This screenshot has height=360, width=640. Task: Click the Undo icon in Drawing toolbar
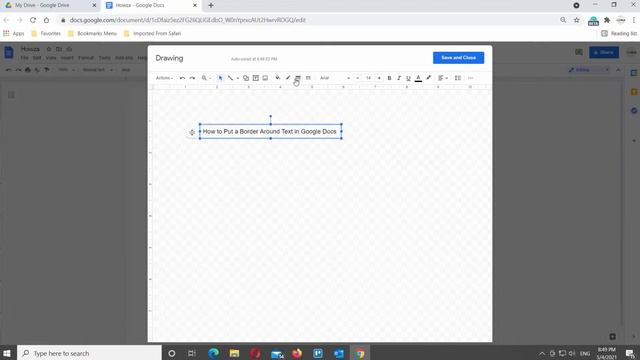[182, 78]
